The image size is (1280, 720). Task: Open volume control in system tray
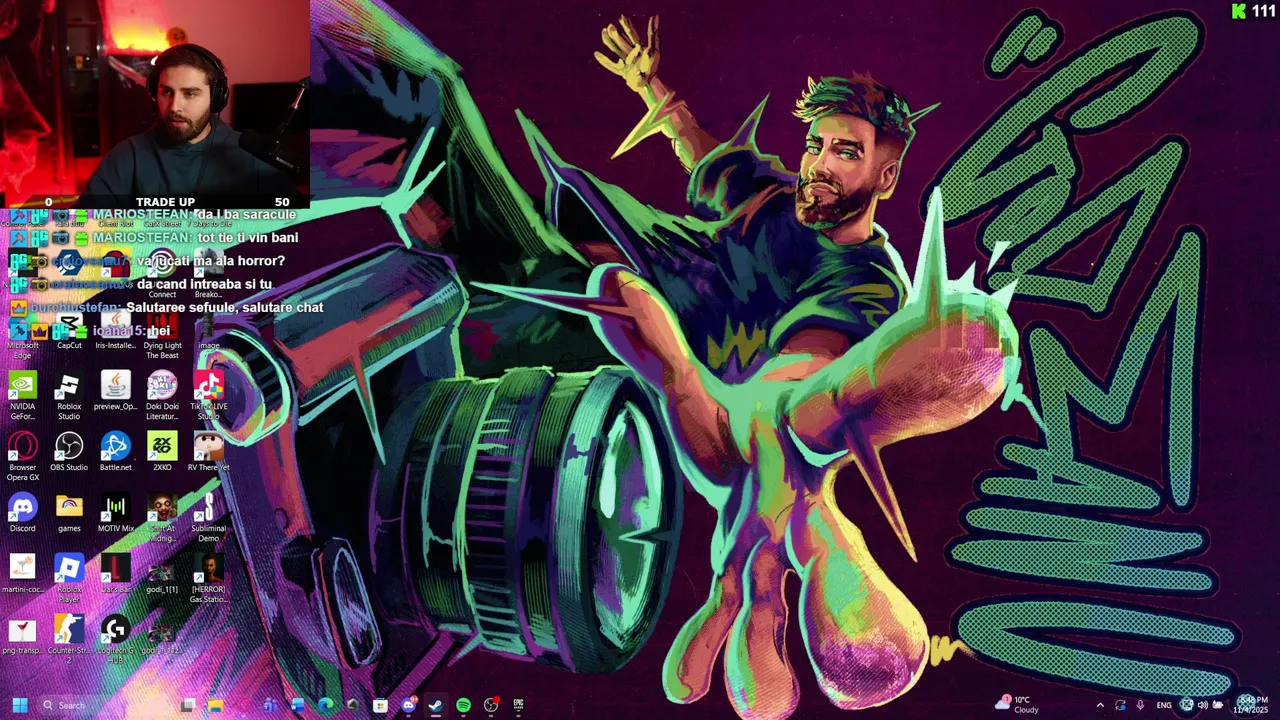coord(1202,705)
